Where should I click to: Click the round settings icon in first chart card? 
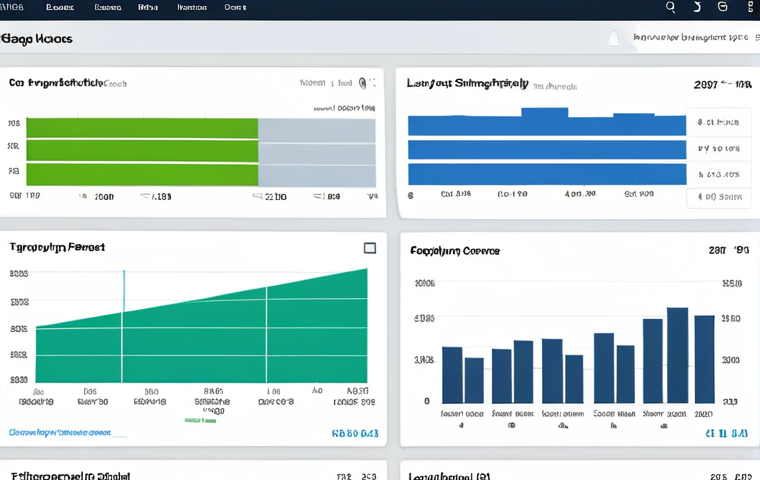362,83
